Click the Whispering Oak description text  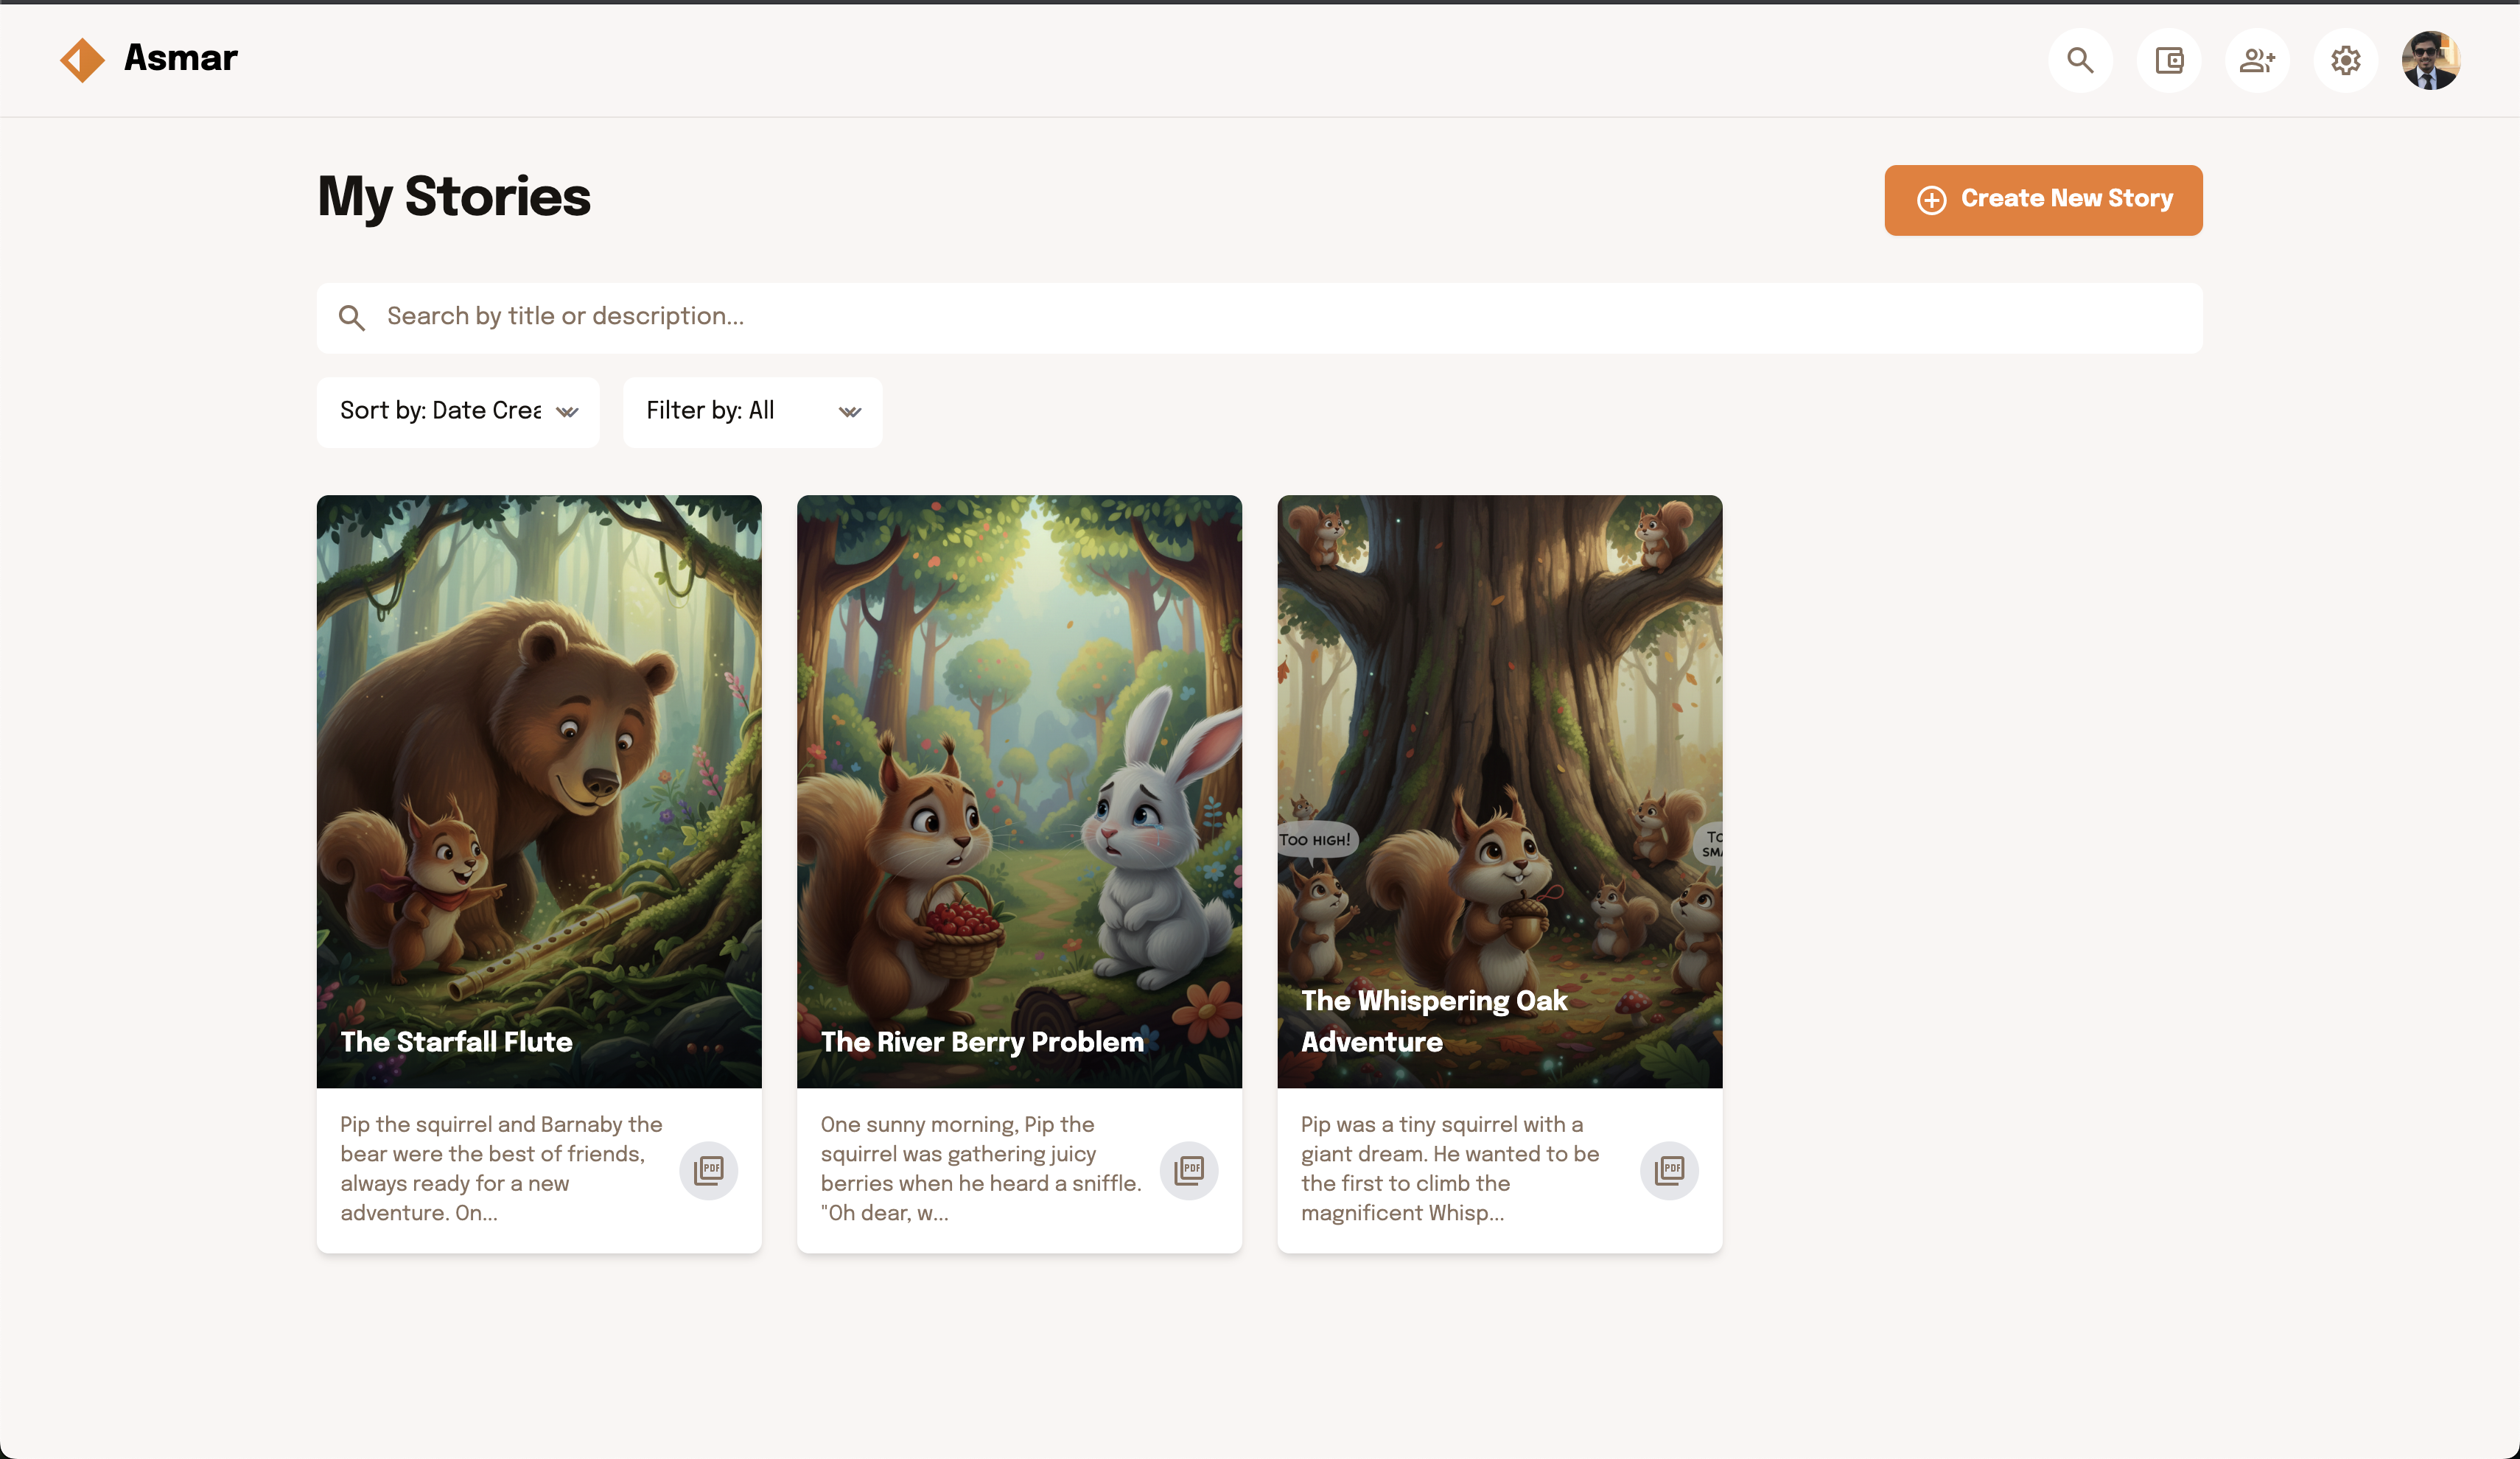click(1450, 1168)
